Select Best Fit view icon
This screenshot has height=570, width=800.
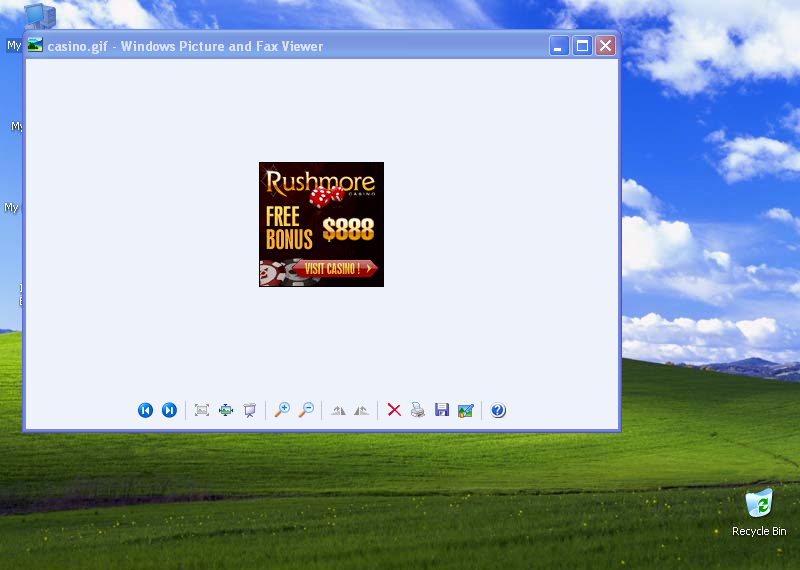tap(202, 410)
